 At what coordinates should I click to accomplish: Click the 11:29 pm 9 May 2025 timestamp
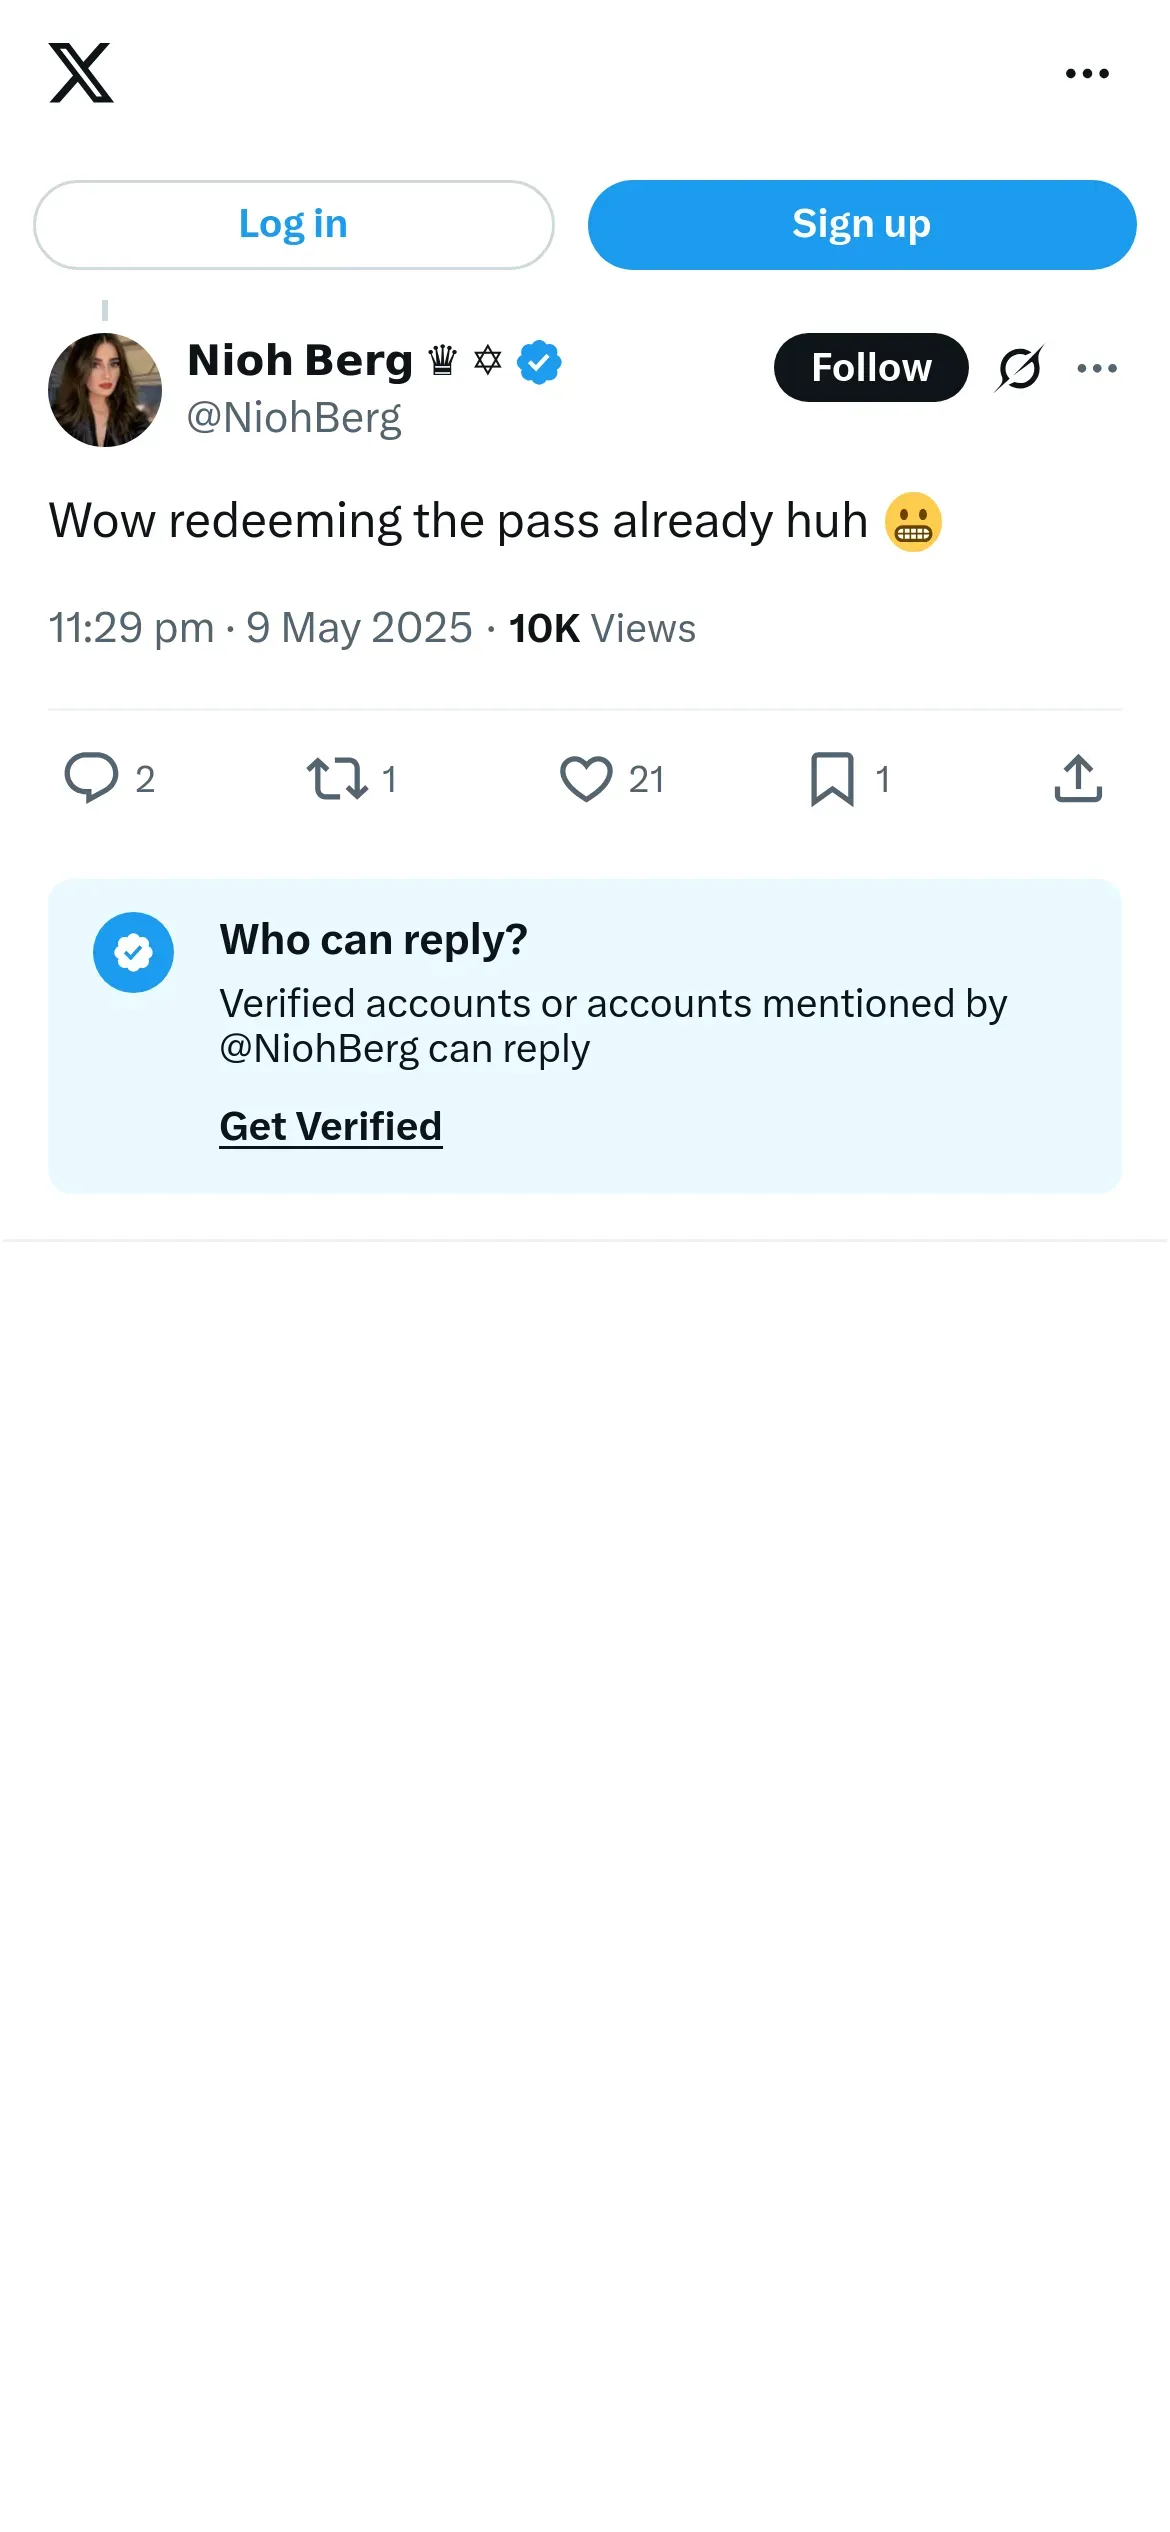point(260,629)
